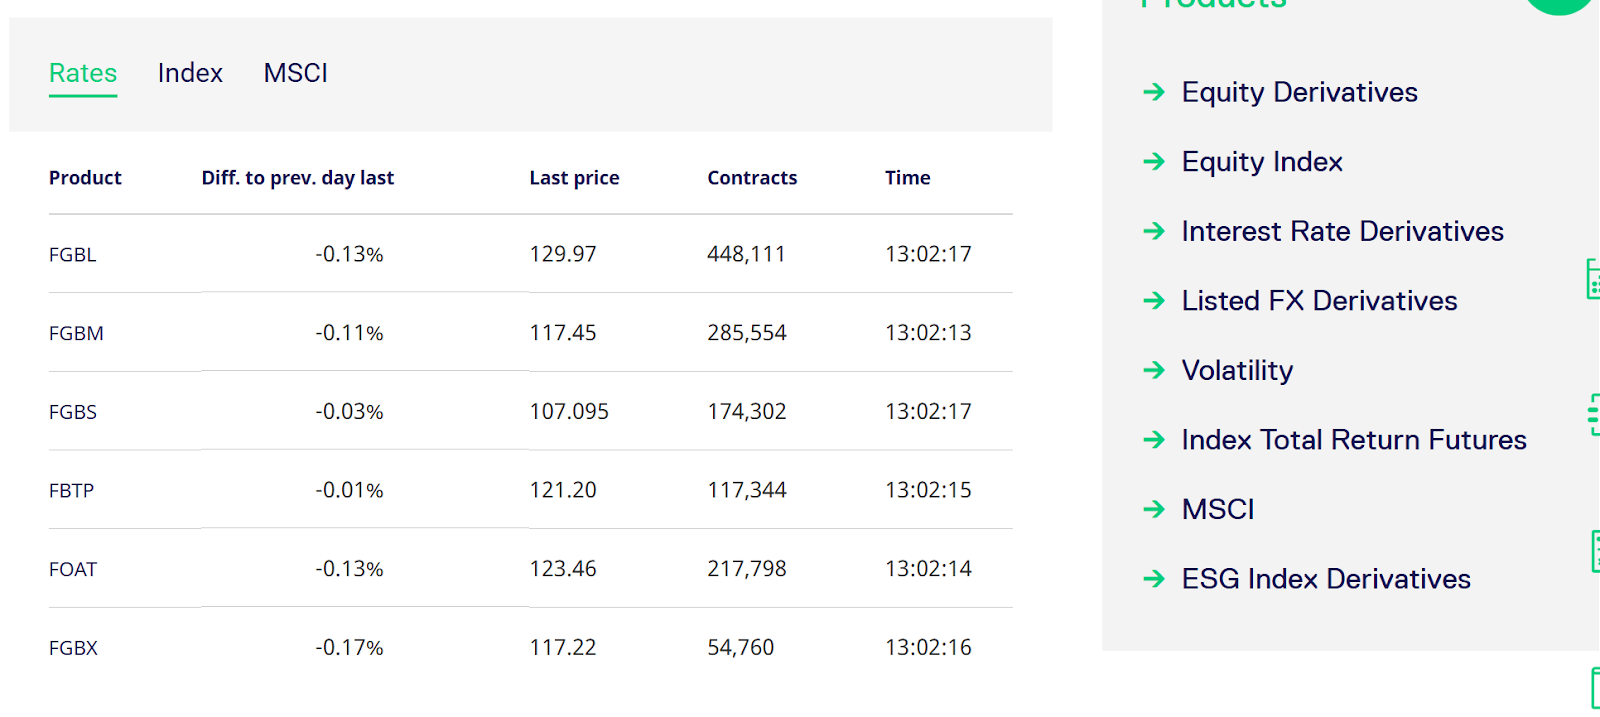The image size is (1600, 717).
Task: Click the arrow icon beside Interest Rate Derivatives
Action: coord(1154,231)
